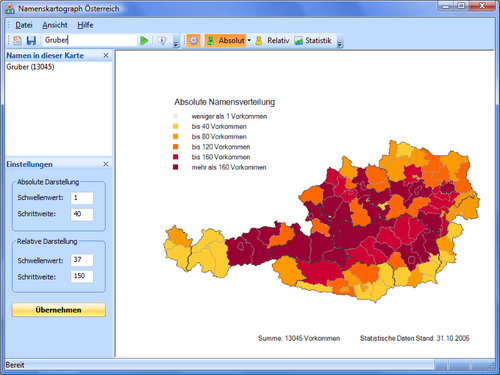Image resolution: width=500 pixels, height=375 pixels.
Task: Click the info bubble icon in toolbar
Action: tap(162, 41)
